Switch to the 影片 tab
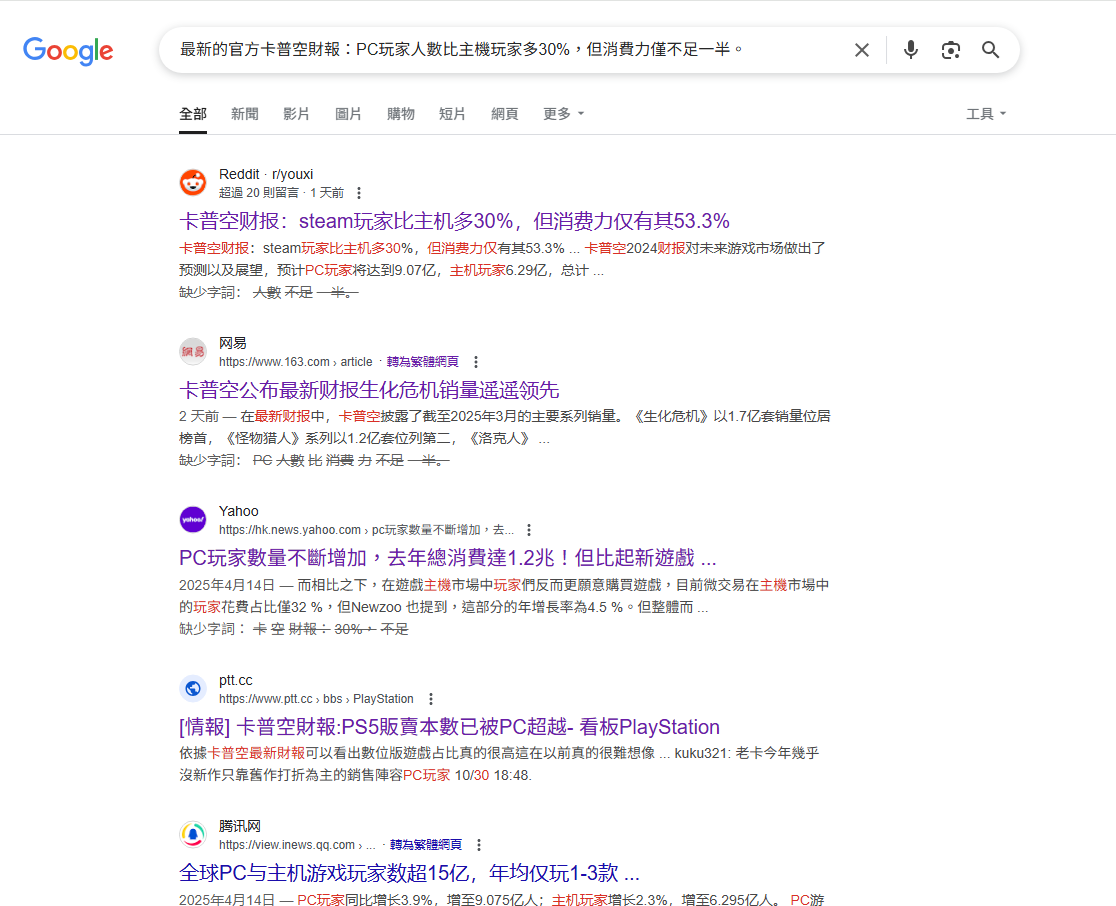The width and height of the screenshot is (1116, 906). tap(297, 114)
